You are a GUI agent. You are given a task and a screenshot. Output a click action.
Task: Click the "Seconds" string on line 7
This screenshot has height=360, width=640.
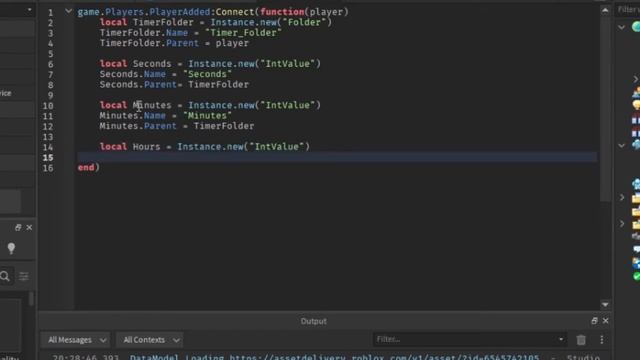207,74
